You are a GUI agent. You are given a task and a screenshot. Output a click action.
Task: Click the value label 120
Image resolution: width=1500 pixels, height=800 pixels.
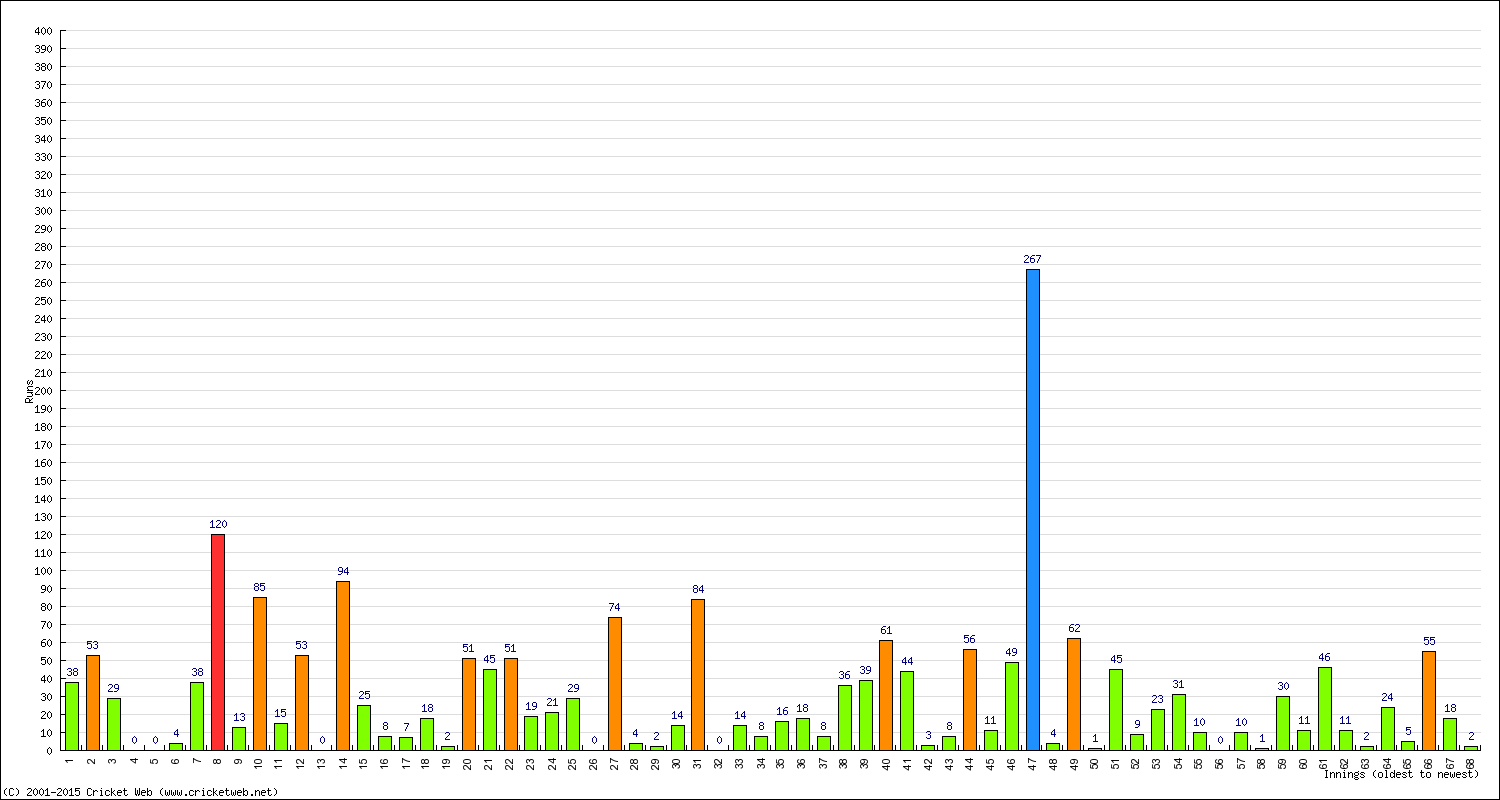pos(218,524)
